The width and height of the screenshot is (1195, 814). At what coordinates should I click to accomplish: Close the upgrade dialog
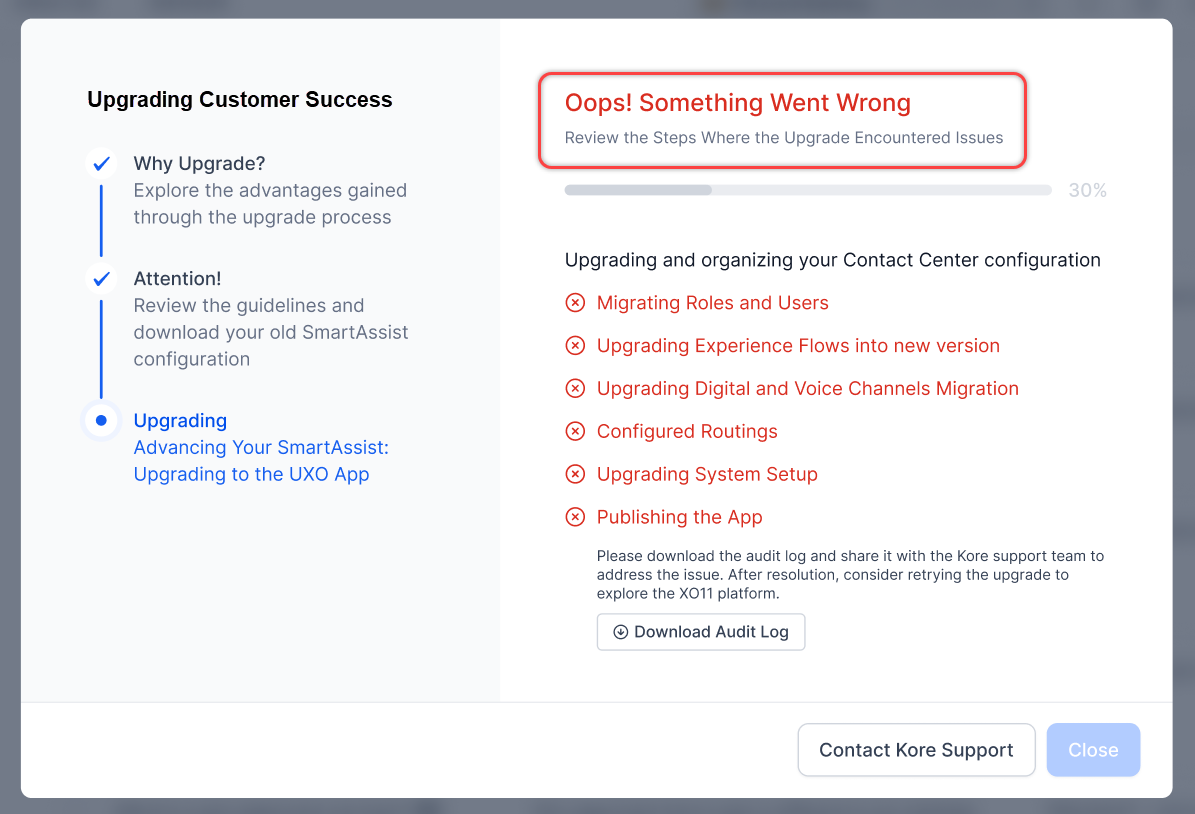(x=1093, y=750)
